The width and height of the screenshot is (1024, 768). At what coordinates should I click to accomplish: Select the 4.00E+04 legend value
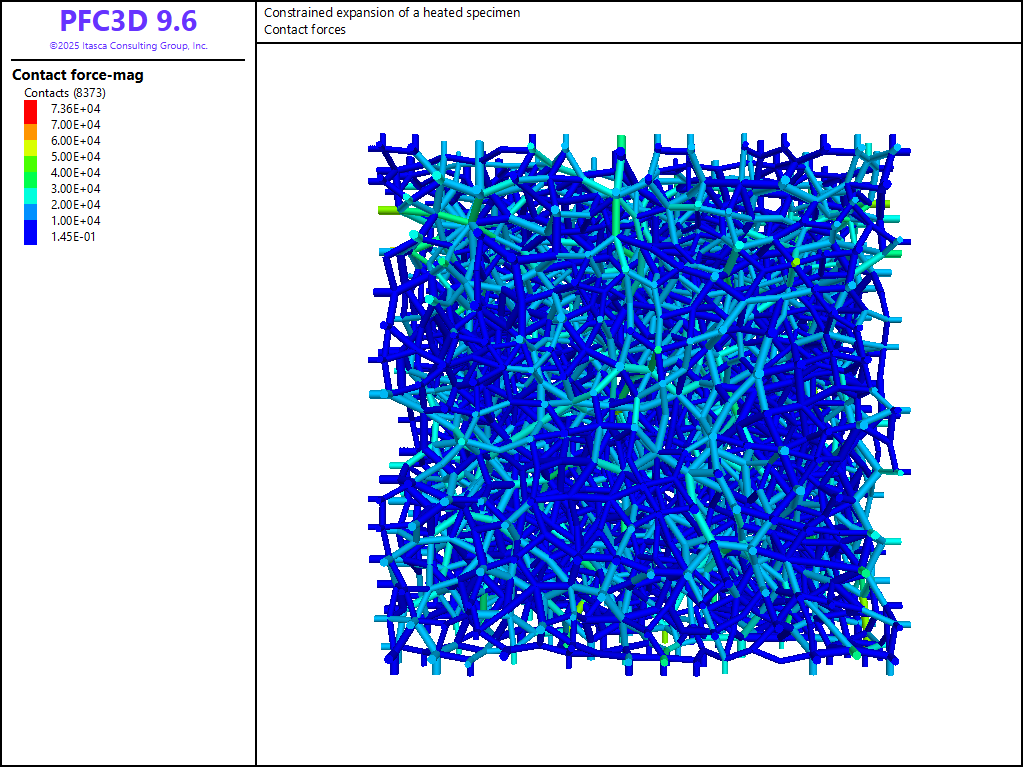76,173
